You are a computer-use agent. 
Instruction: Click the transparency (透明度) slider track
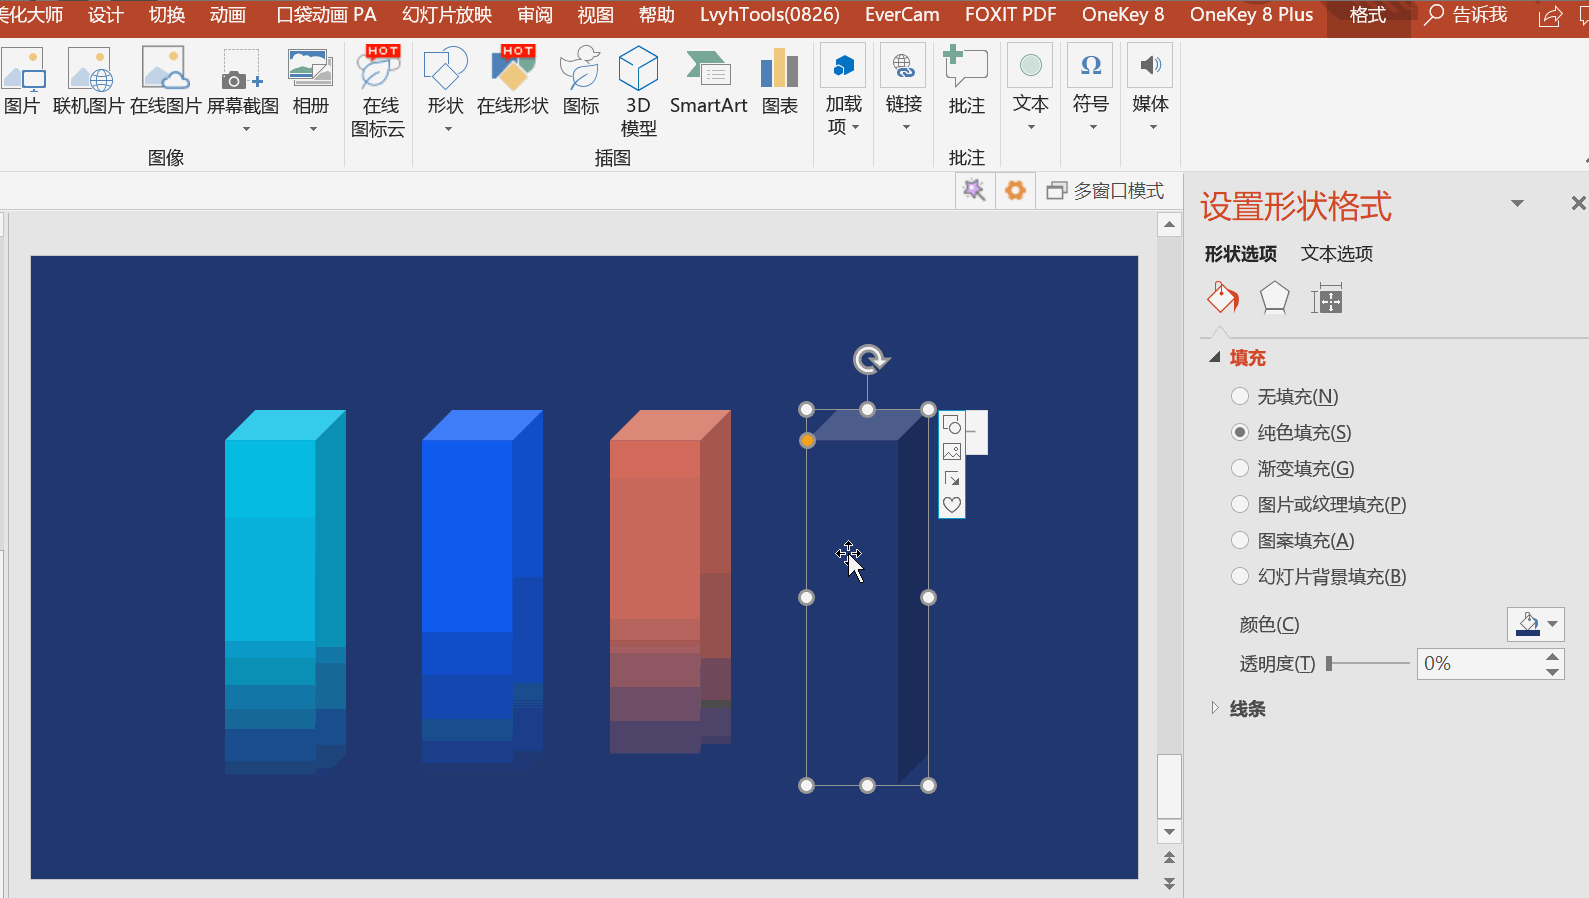1368,664
